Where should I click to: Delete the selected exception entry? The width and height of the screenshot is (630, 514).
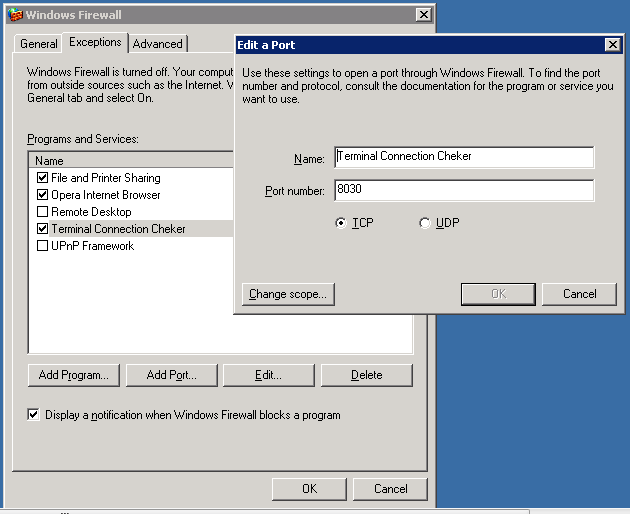coord(366,375)
